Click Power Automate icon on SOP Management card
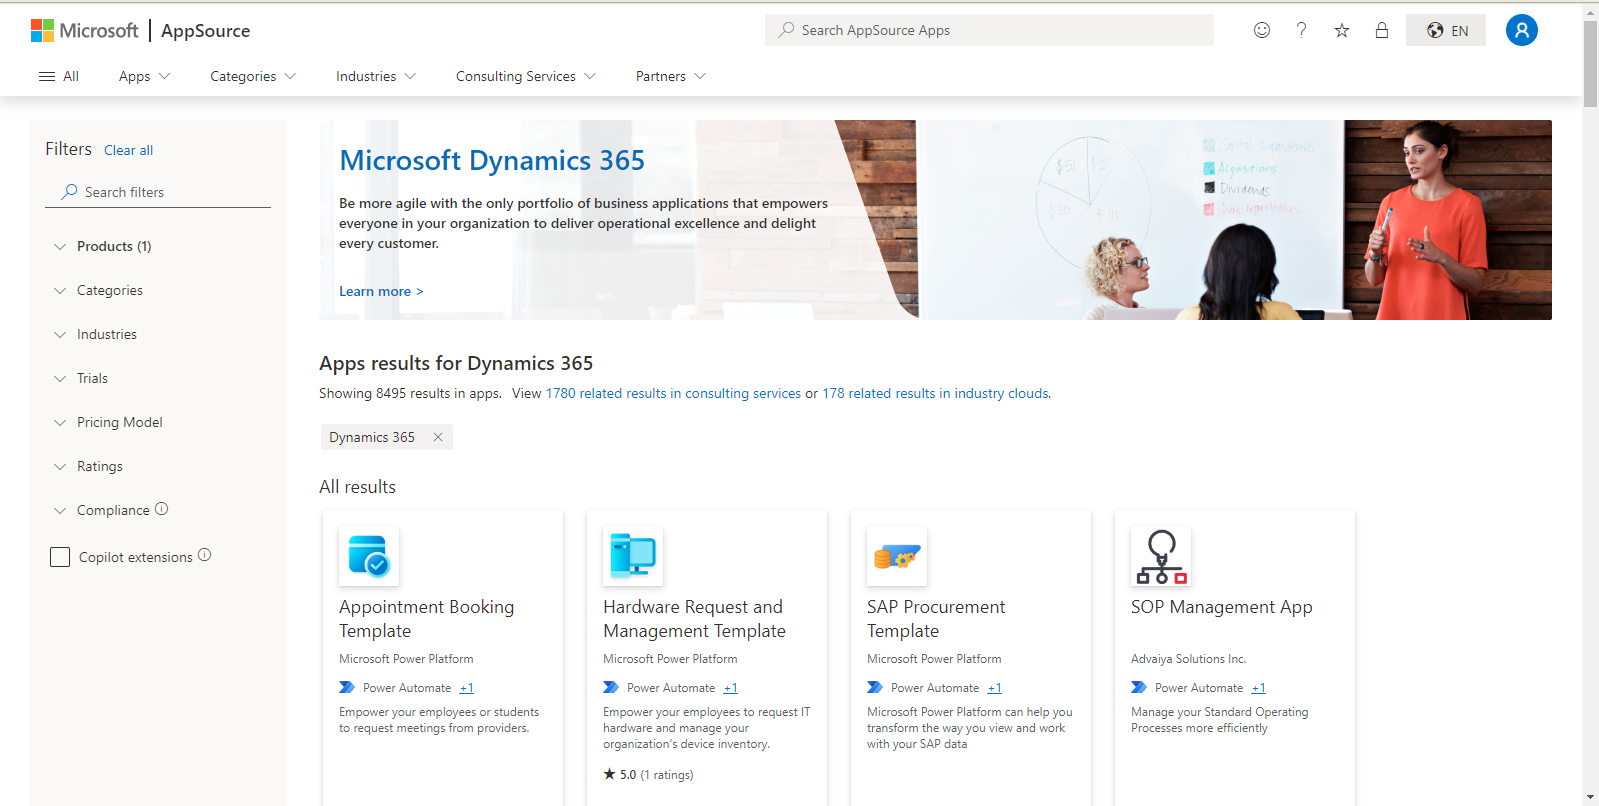 click(1139, 687)
